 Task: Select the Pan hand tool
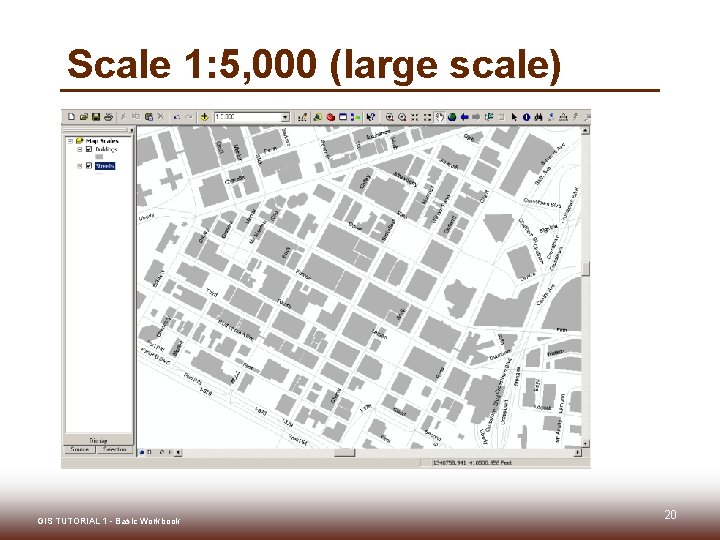[439, 117]
